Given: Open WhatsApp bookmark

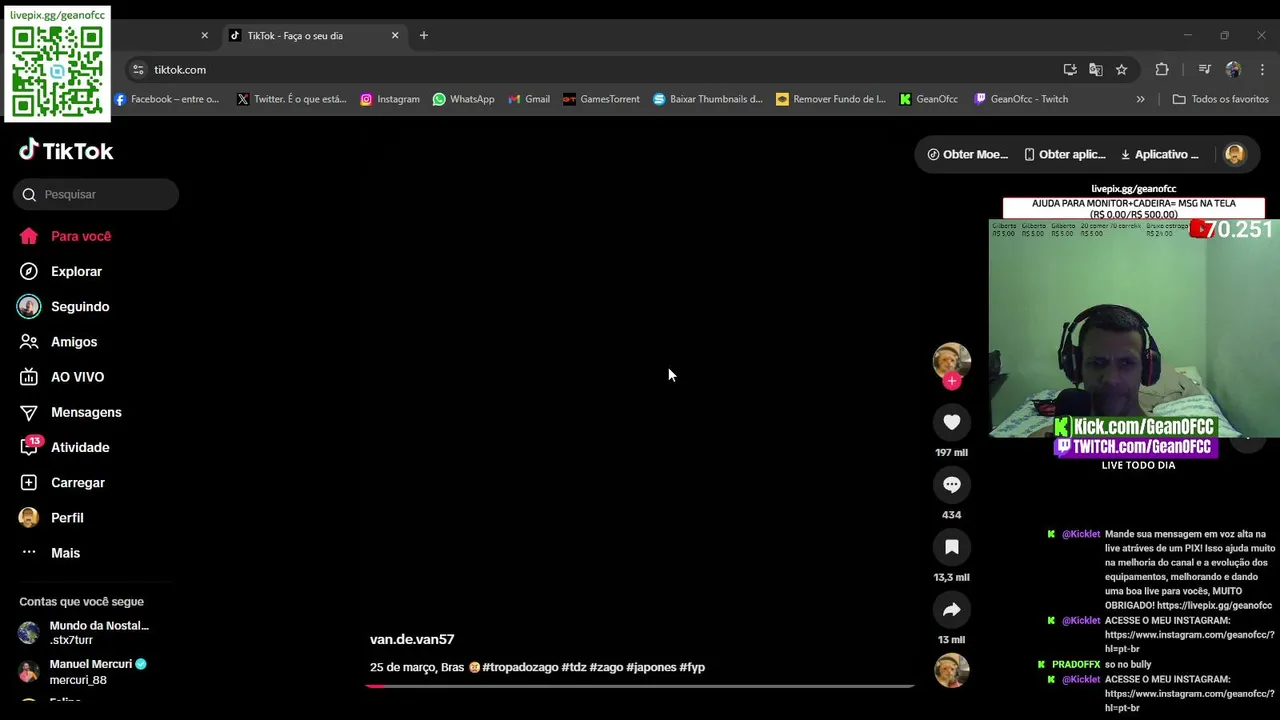Looking at the screenshot, I should pyautogui.click(x=463, y=99).
